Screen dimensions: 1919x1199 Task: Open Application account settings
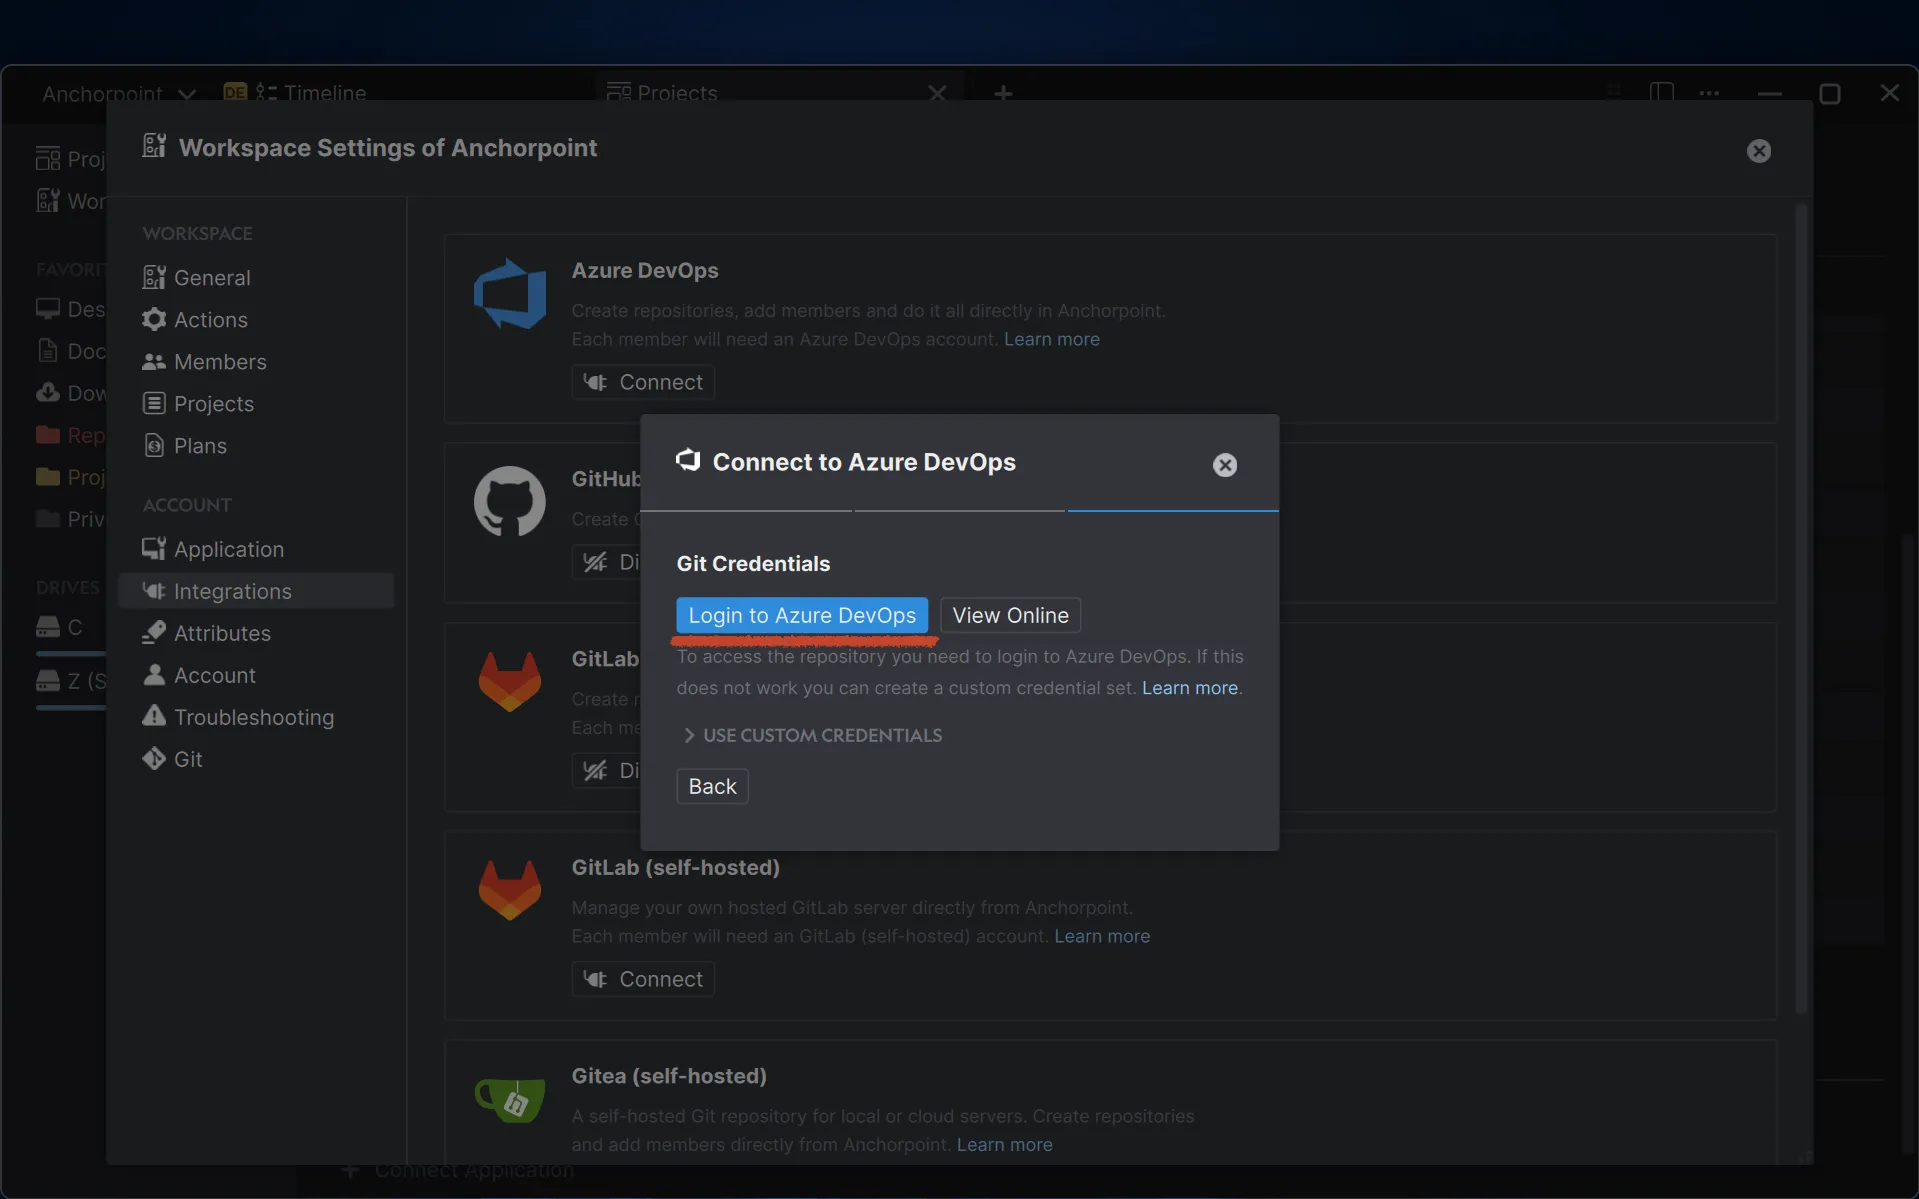coord(257,549)
